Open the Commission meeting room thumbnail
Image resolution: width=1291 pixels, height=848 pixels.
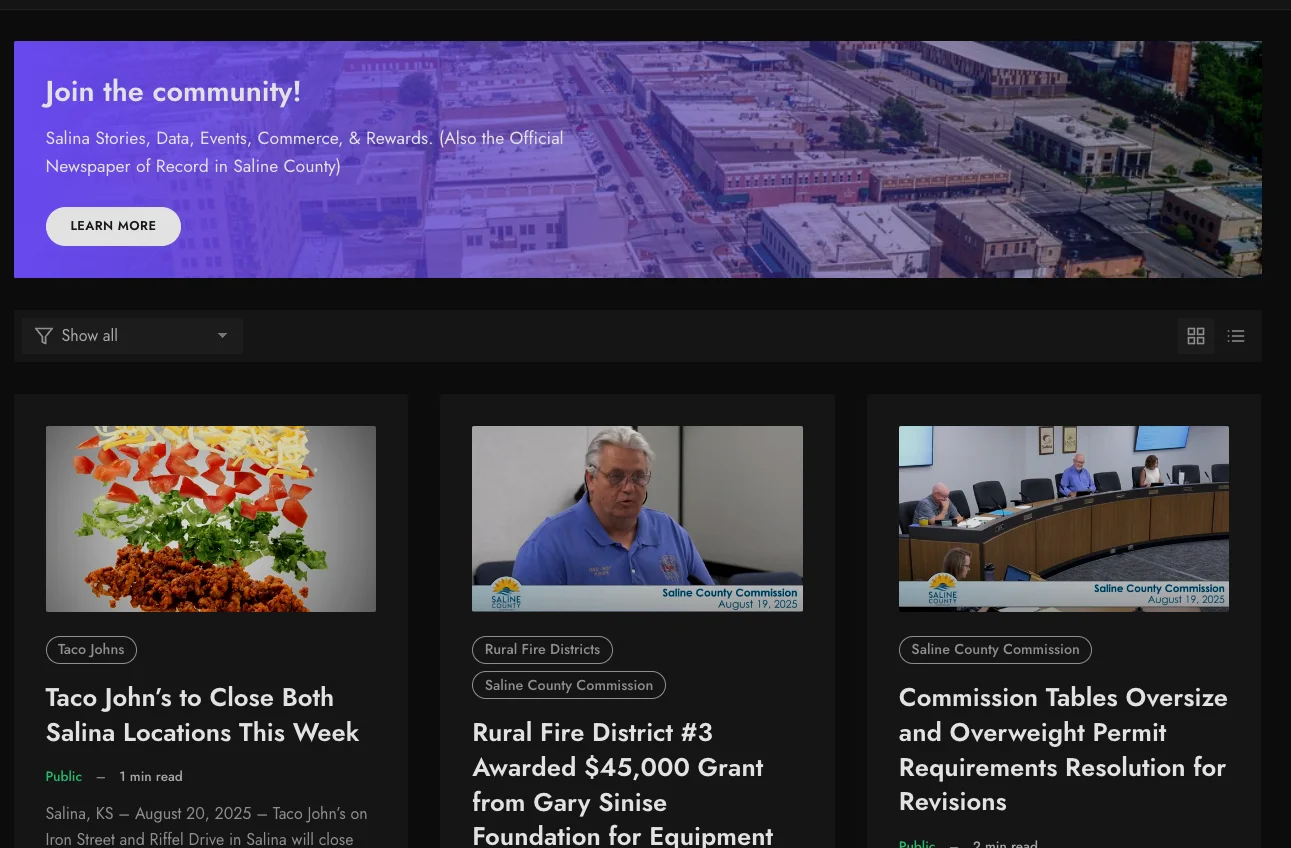pyautogui.click(x=1064, y=519)
